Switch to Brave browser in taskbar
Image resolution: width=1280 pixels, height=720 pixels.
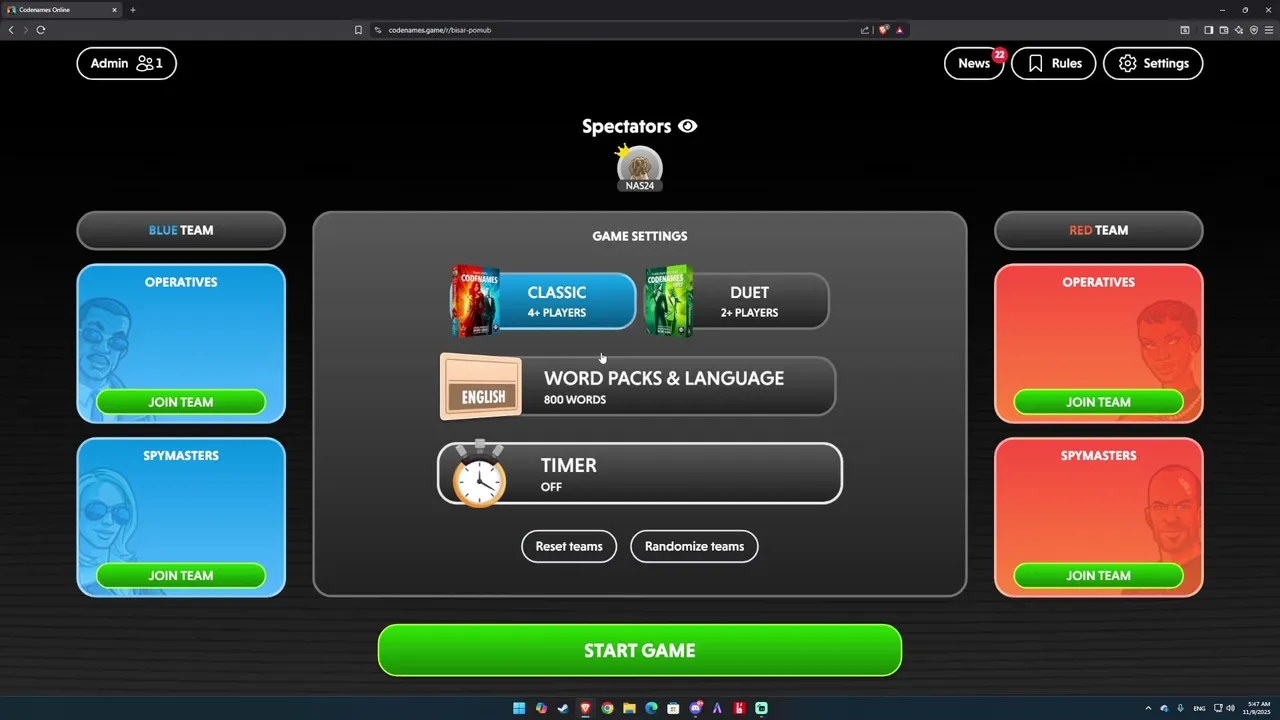585,708
